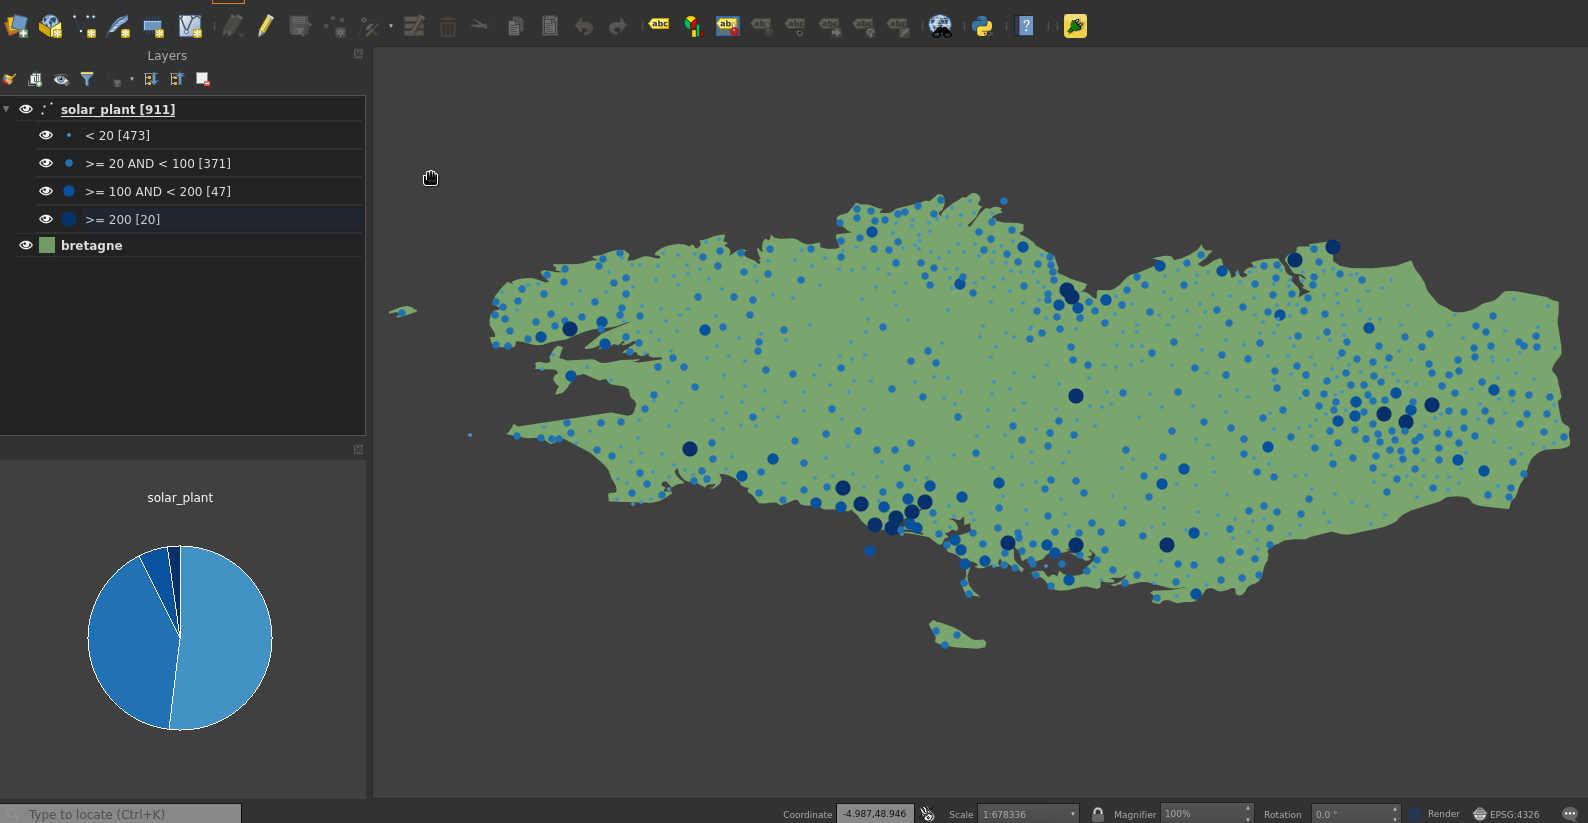Open the Scale dropdown list

(x=1073, y=814)
